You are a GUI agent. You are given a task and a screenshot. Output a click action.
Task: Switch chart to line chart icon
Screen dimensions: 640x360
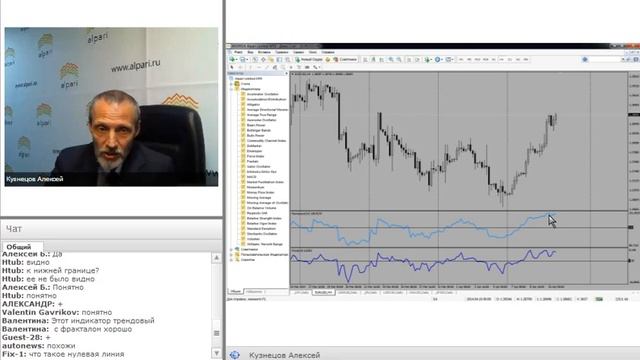point(382,60)
